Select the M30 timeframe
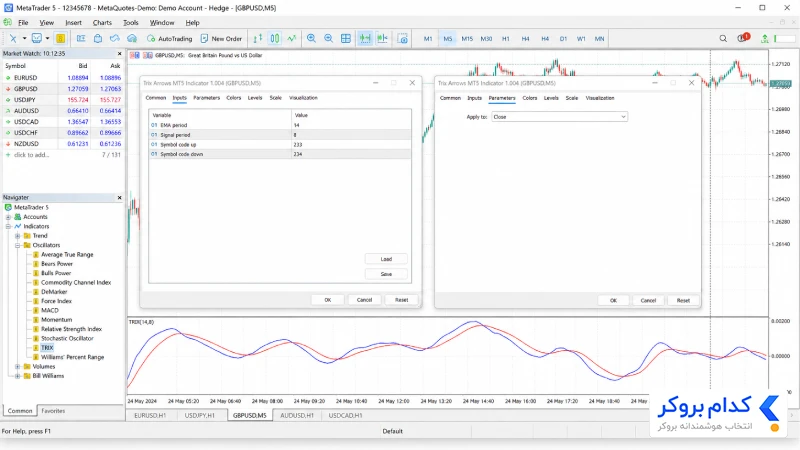The image size is (800, 450). (x=486, y=39)
